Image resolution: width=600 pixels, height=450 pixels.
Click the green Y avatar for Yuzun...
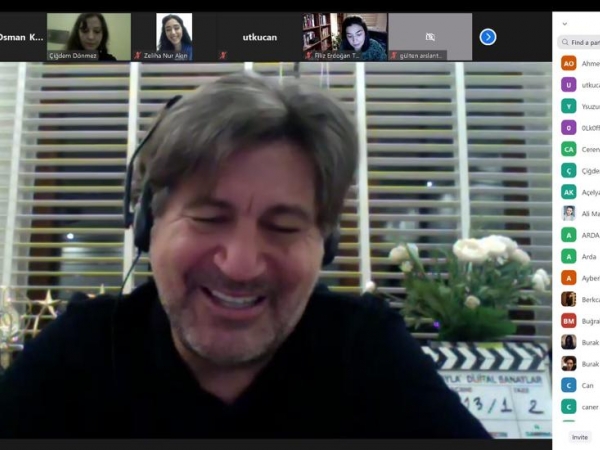(569, 106)
